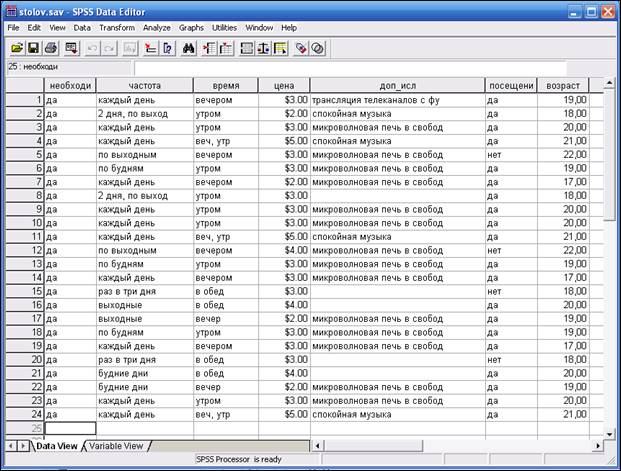Click the Open File toolbar icon
The height and width of the screenshot is (471, 621).
17,48
